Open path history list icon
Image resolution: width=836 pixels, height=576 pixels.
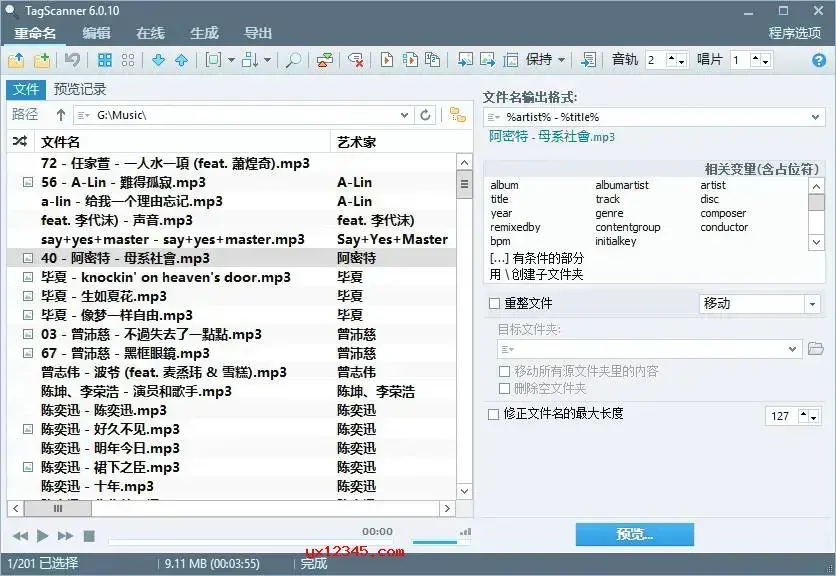coord(83,115)
